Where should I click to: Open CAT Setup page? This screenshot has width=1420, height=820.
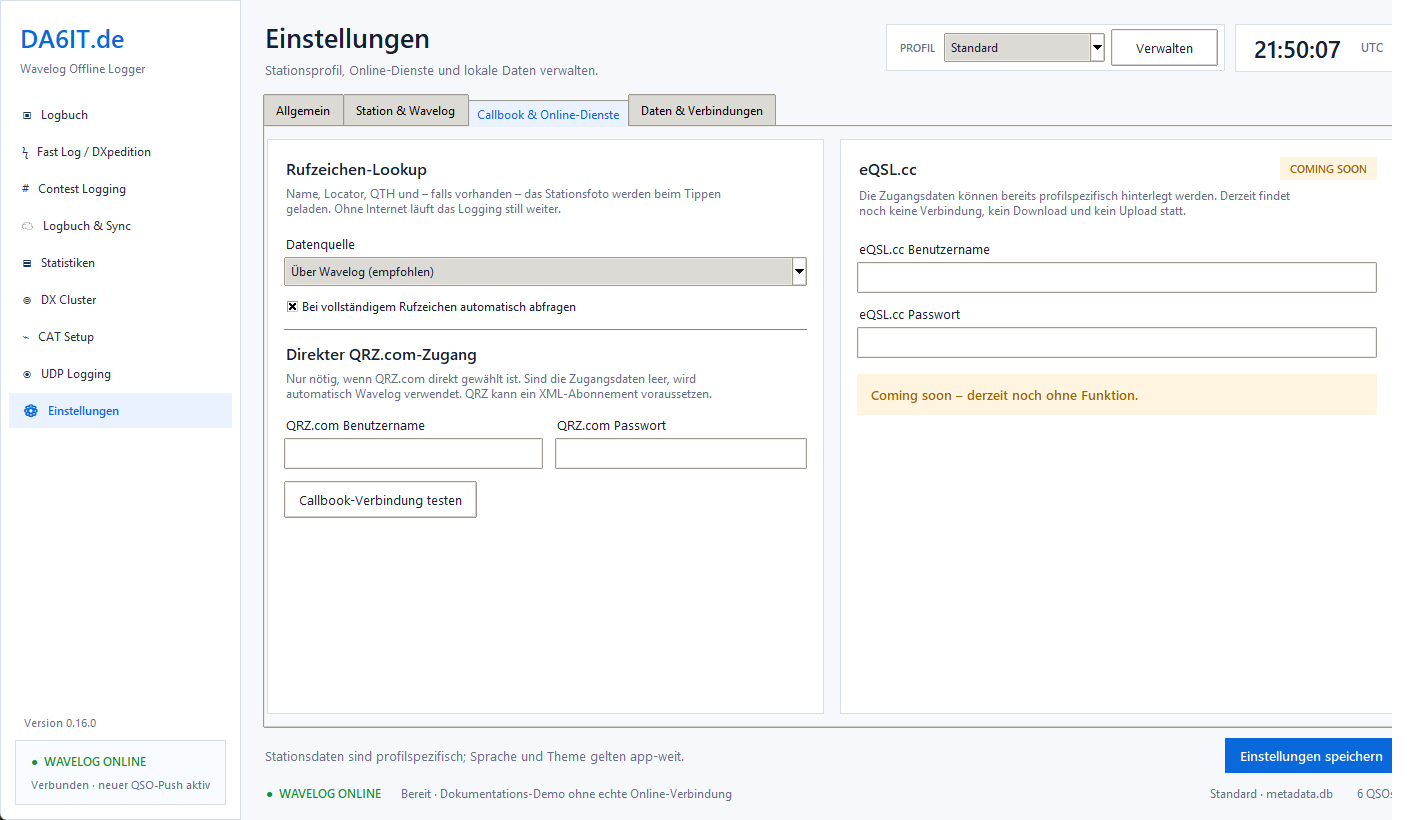(120, 337)
